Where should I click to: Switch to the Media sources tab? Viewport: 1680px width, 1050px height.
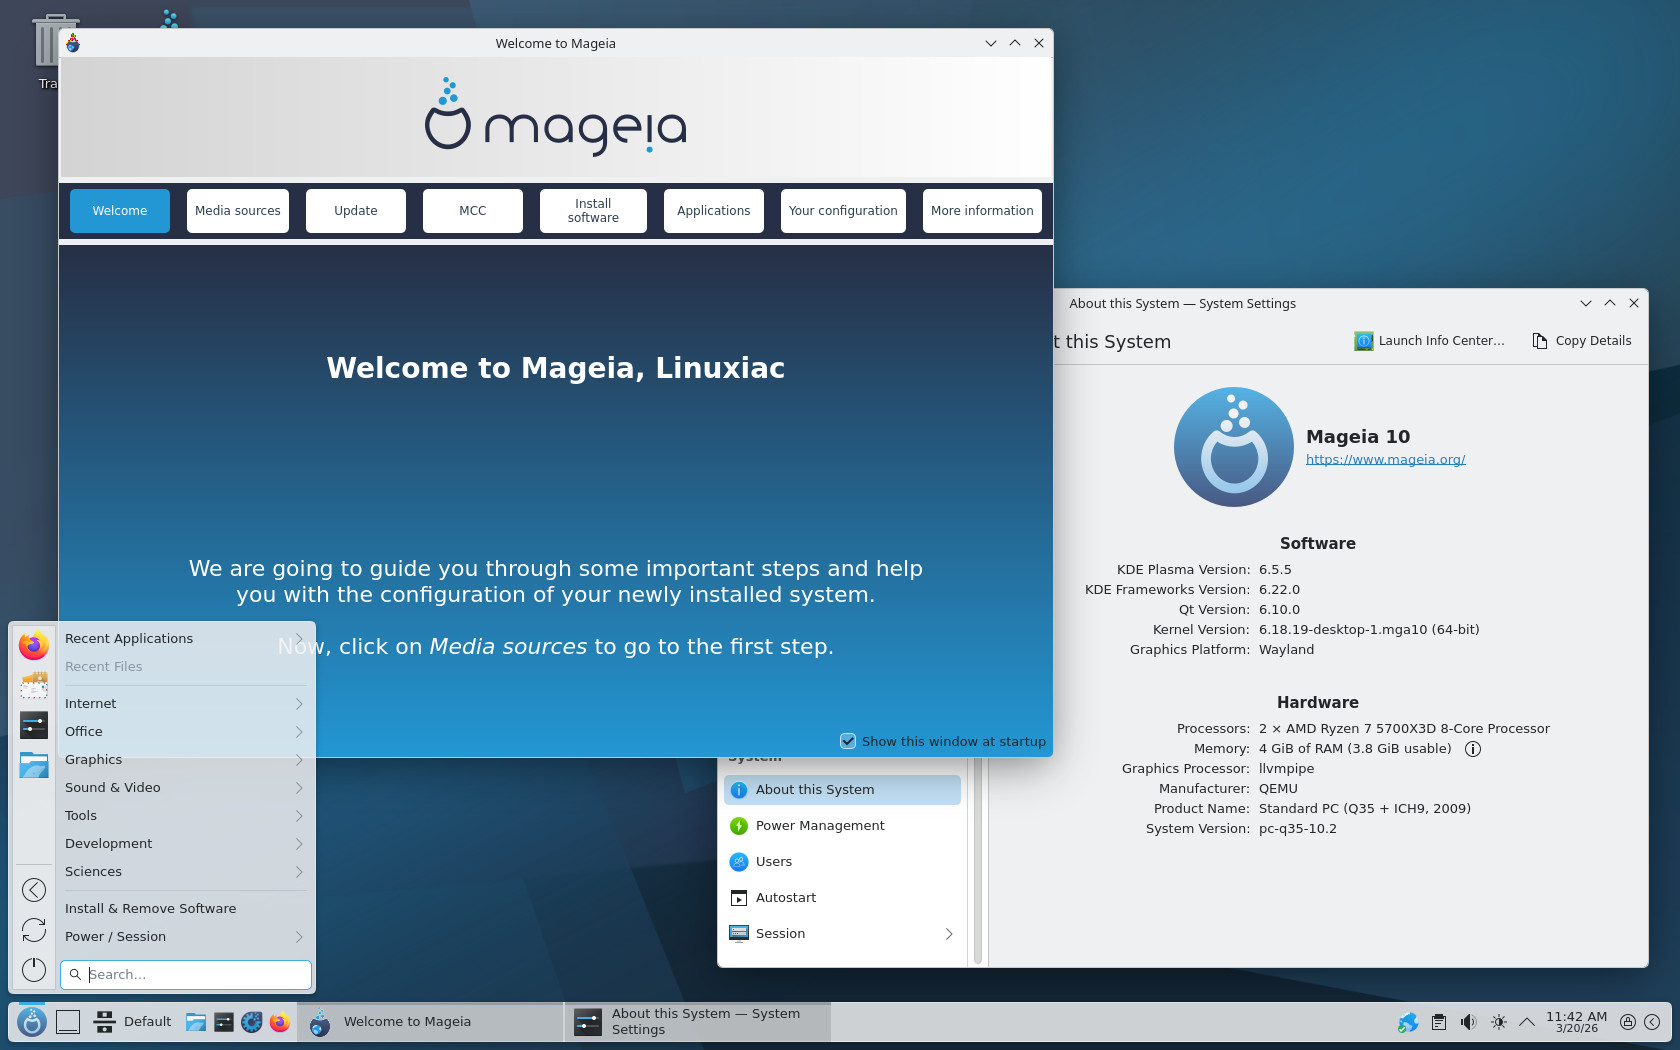pyautogui.click(x=238, y=211)
